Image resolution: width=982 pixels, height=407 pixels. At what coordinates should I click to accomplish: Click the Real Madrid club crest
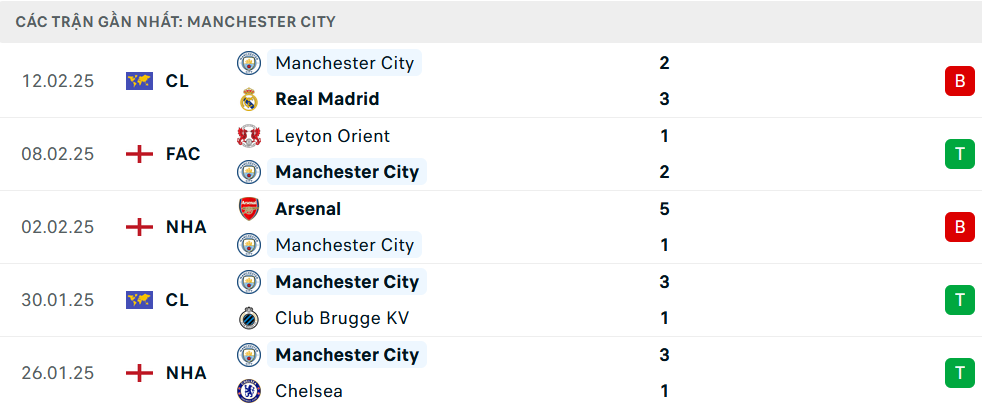[x=248, y=99]
